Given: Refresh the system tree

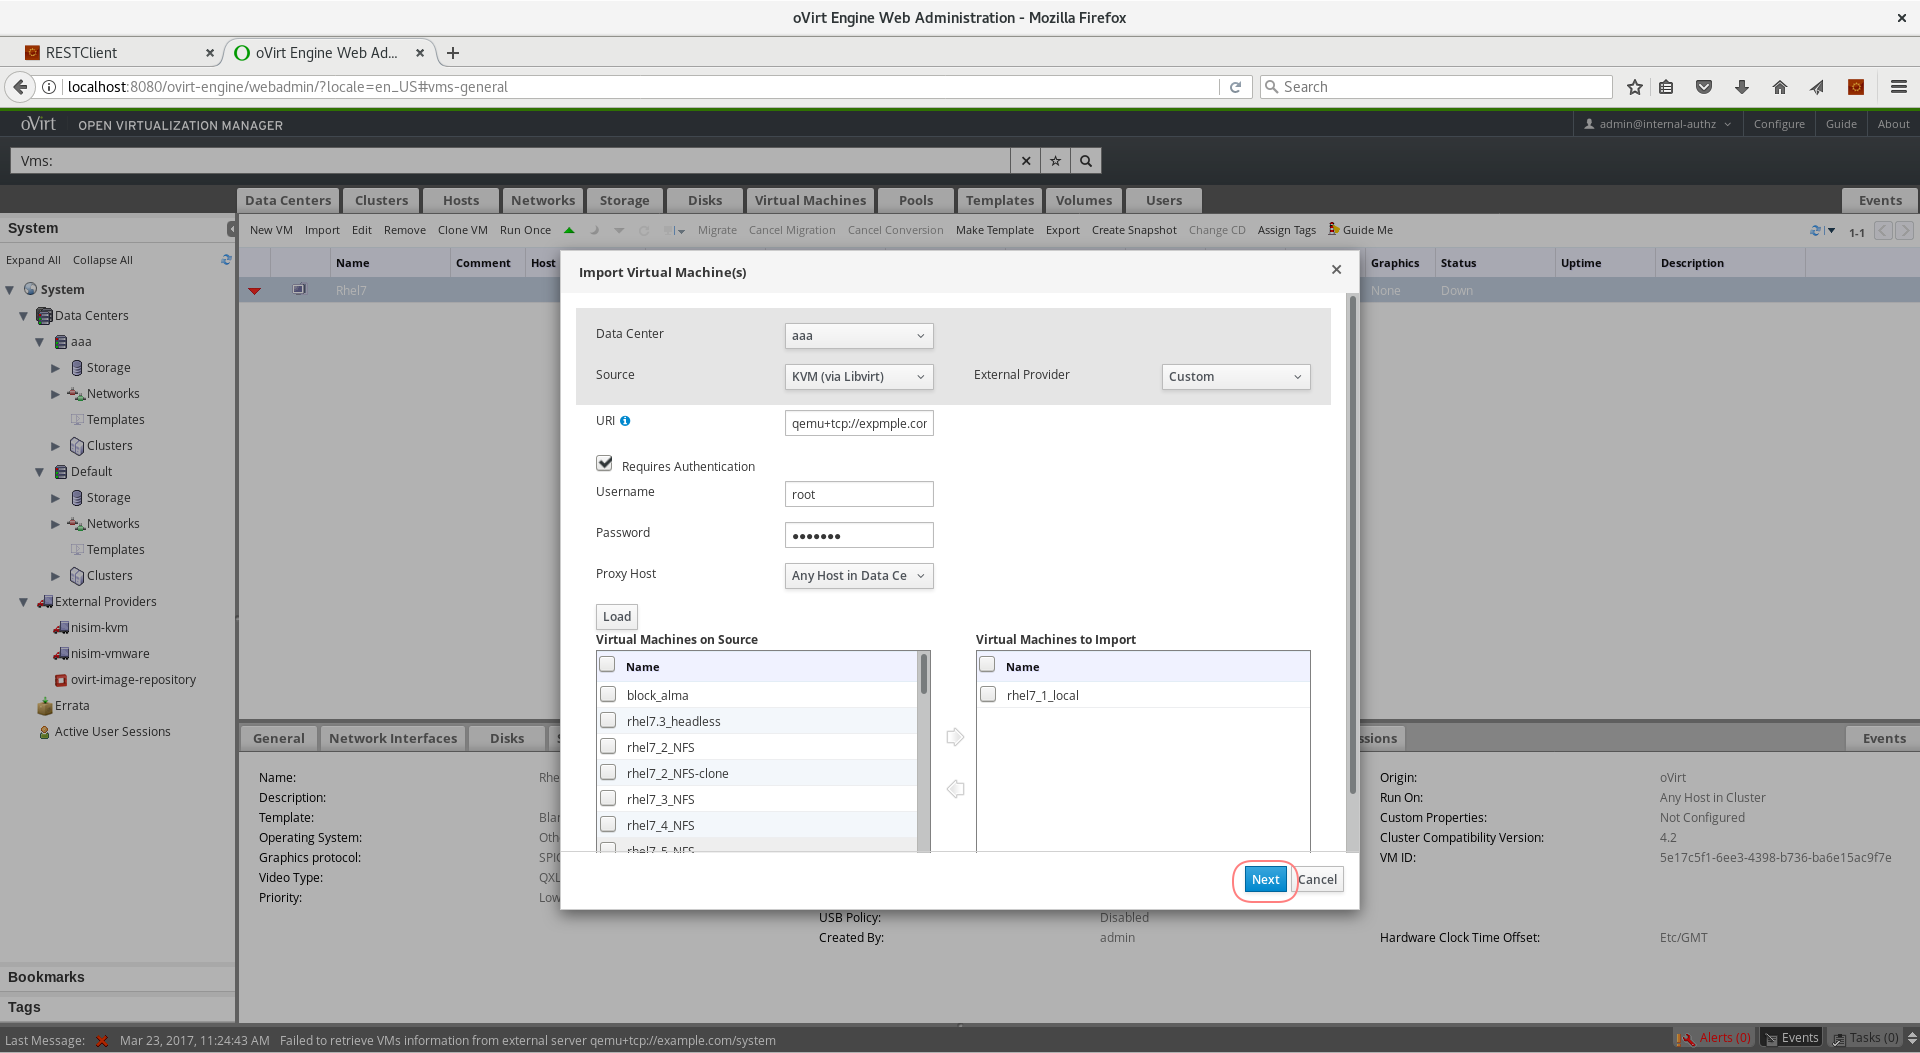Looking at the screenshot, I should 226,260.
